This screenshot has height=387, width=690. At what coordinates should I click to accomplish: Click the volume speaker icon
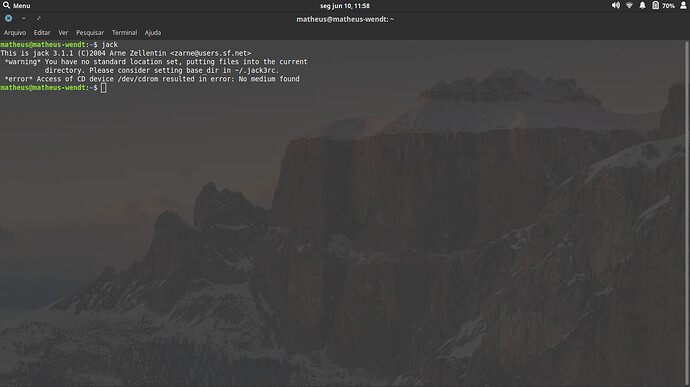(616, 5)
